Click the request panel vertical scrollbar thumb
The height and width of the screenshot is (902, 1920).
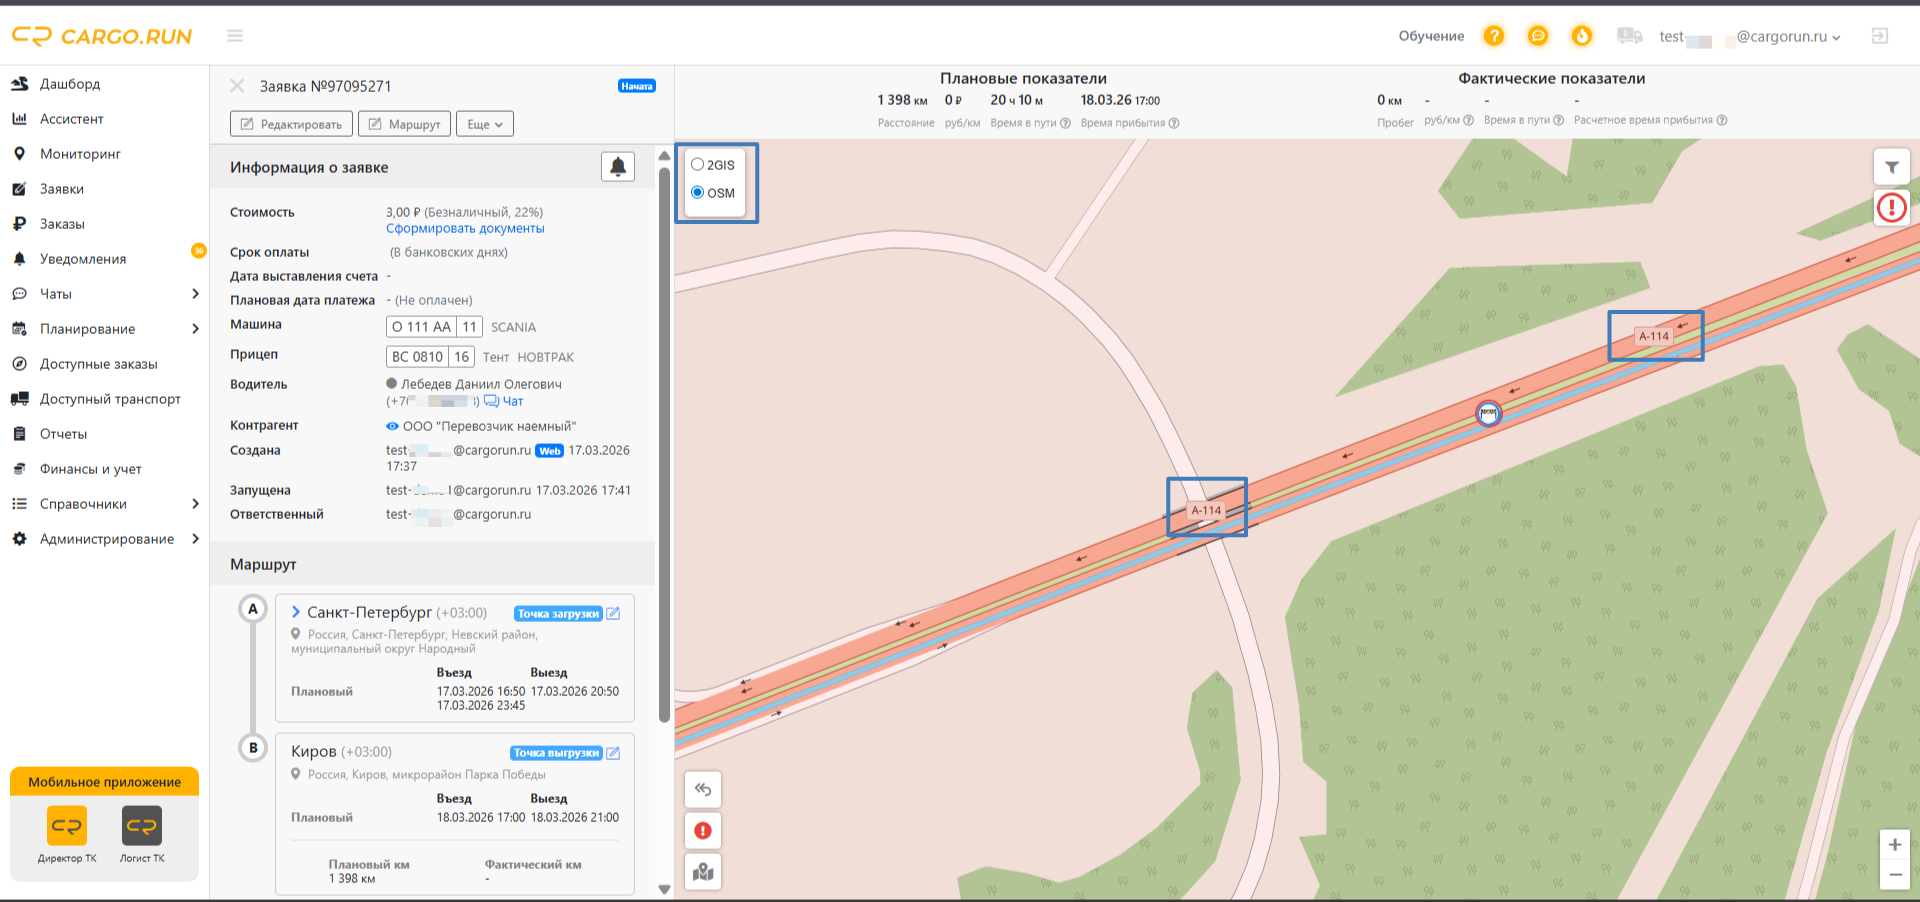664,444
